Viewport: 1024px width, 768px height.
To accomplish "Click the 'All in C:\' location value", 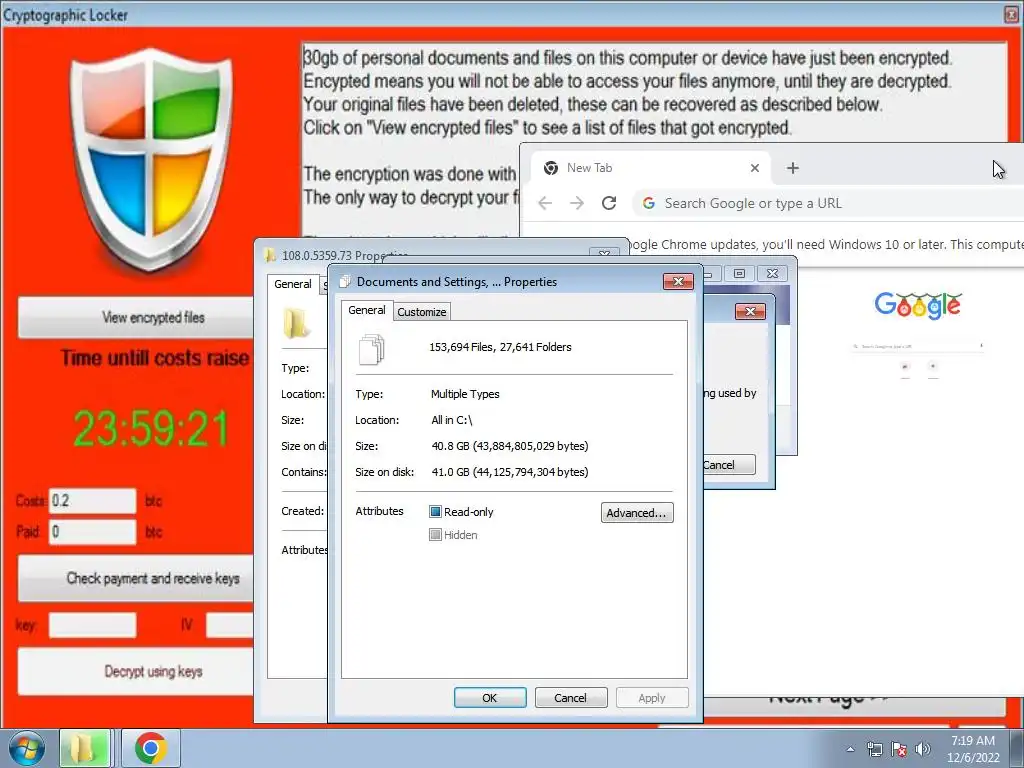I will tap(451, 420).
